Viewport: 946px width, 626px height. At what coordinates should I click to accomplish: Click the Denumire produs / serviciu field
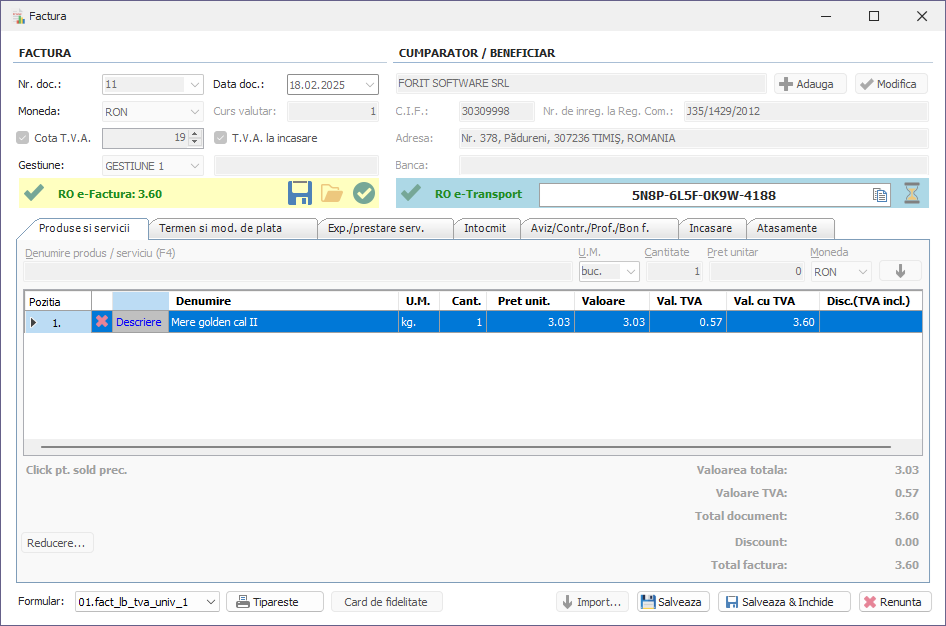298,271
